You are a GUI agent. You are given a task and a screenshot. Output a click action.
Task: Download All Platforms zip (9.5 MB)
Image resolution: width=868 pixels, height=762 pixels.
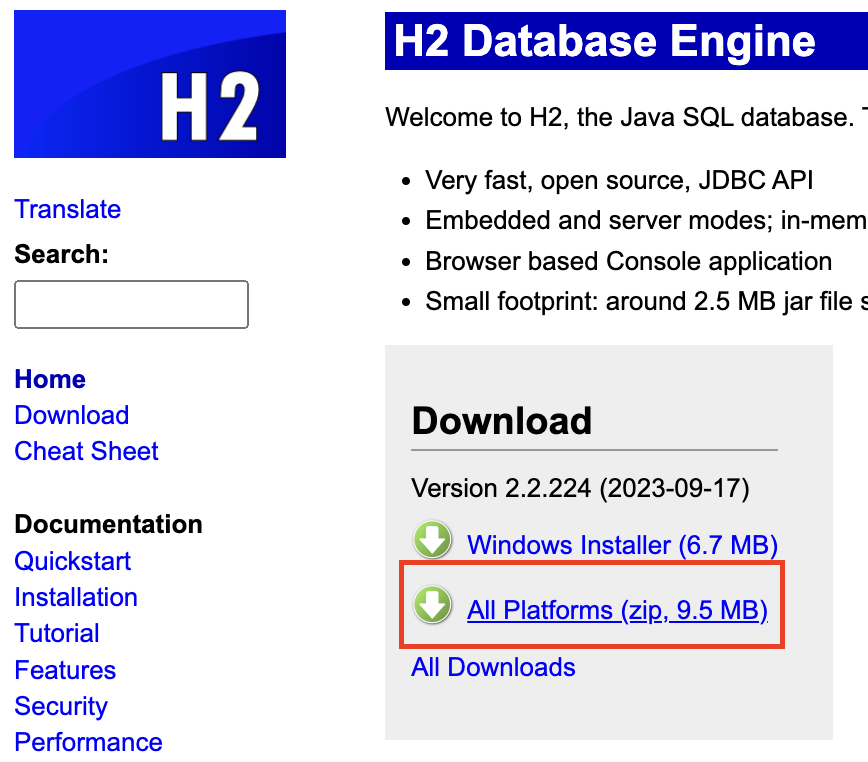(617, 610)
